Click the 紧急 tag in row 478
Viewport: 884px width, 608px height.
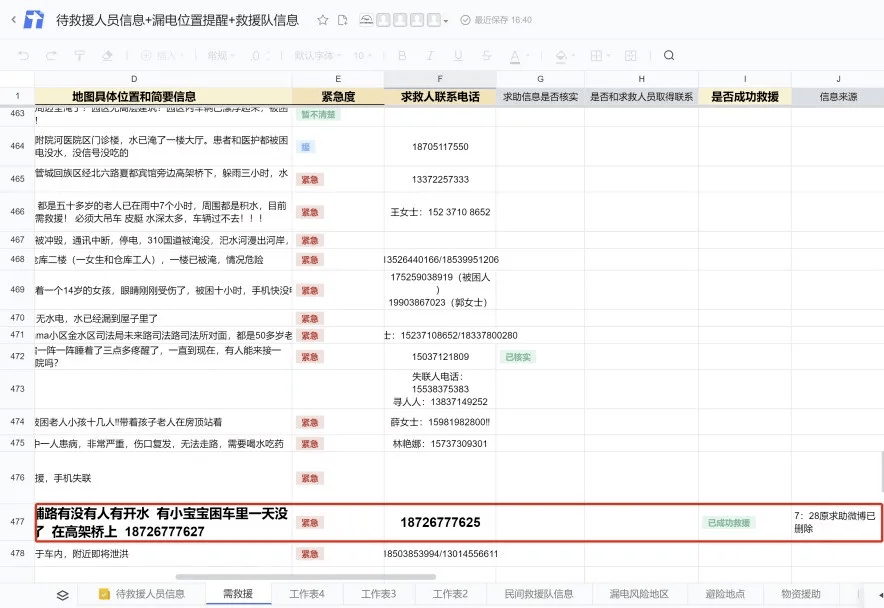tap(310, 554)
